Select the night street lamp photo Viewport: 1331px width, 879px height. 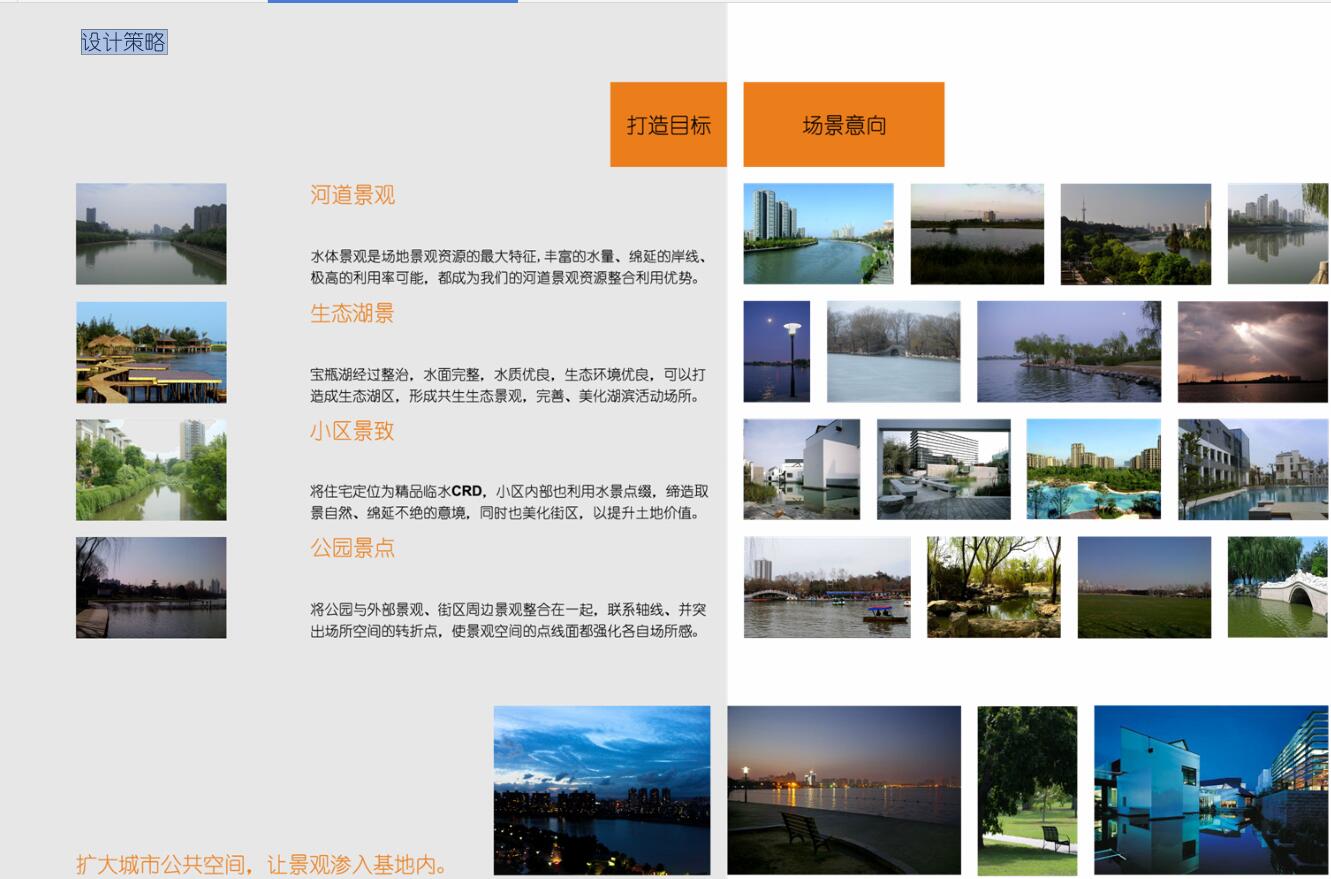777,352
